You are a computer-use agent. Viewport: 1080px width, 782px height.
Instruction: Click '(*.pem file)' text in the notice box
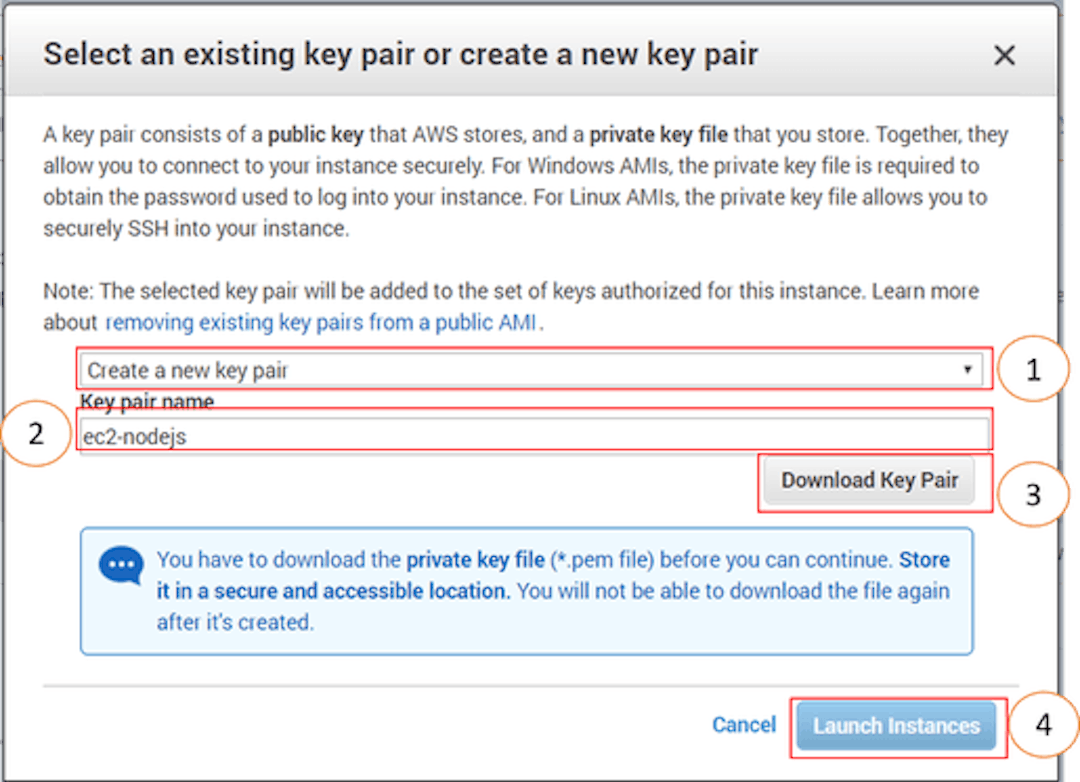pyautogui.click(x=601, y=560)
